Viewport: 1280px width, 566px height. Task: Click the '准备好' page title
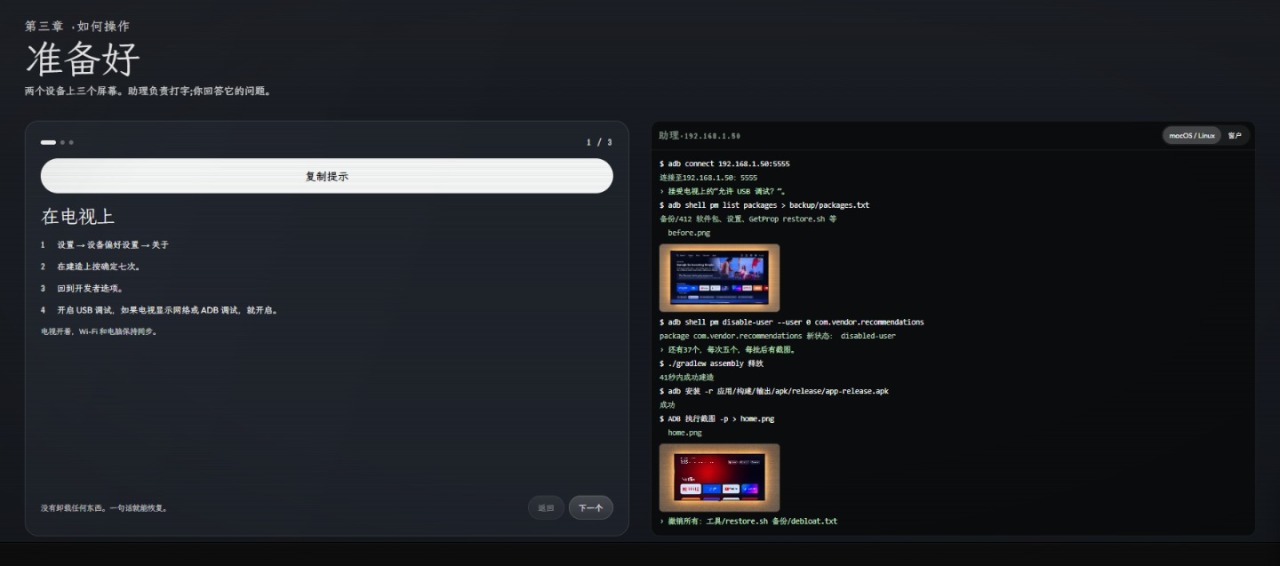pyautogui.click(x=82, y=59)
